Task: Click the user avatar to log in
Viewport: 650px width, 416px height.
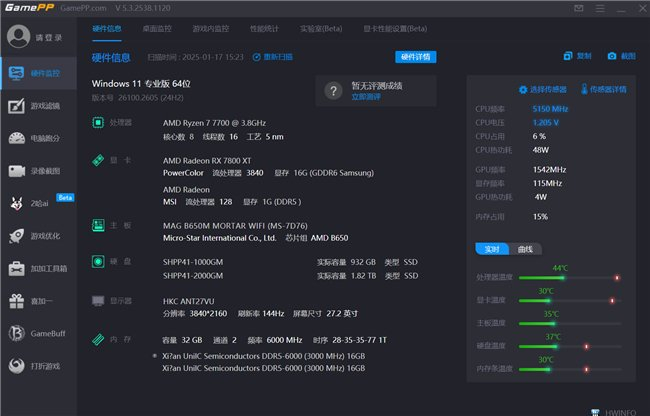Action: pos(18,36)
